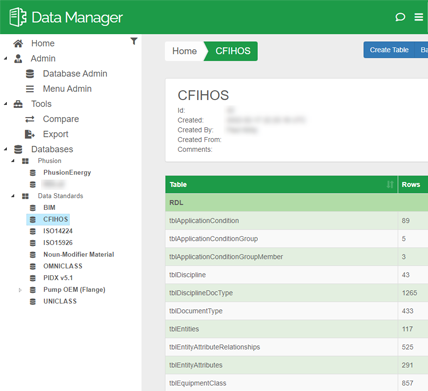This screenshot has height=391, width=428.
Task: Open the tblEquipmentClass table row
Action: point(297,383)
